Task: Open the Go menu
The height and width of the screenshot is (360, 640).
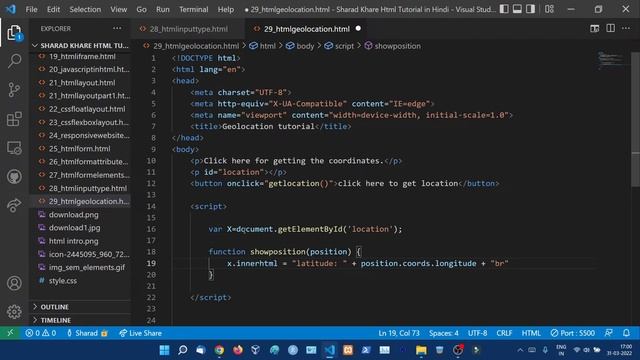Action: tap(141, 9)
